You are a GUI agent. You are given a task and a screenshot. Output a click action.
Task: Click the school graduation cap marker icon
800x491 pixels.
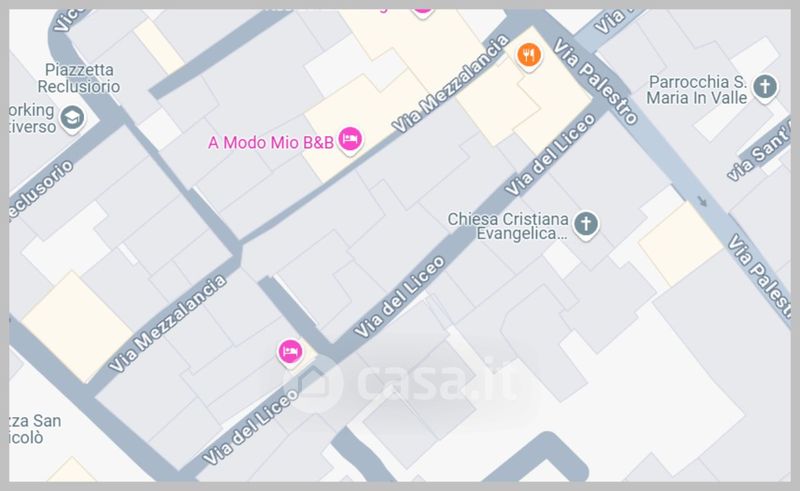point(72,119)
